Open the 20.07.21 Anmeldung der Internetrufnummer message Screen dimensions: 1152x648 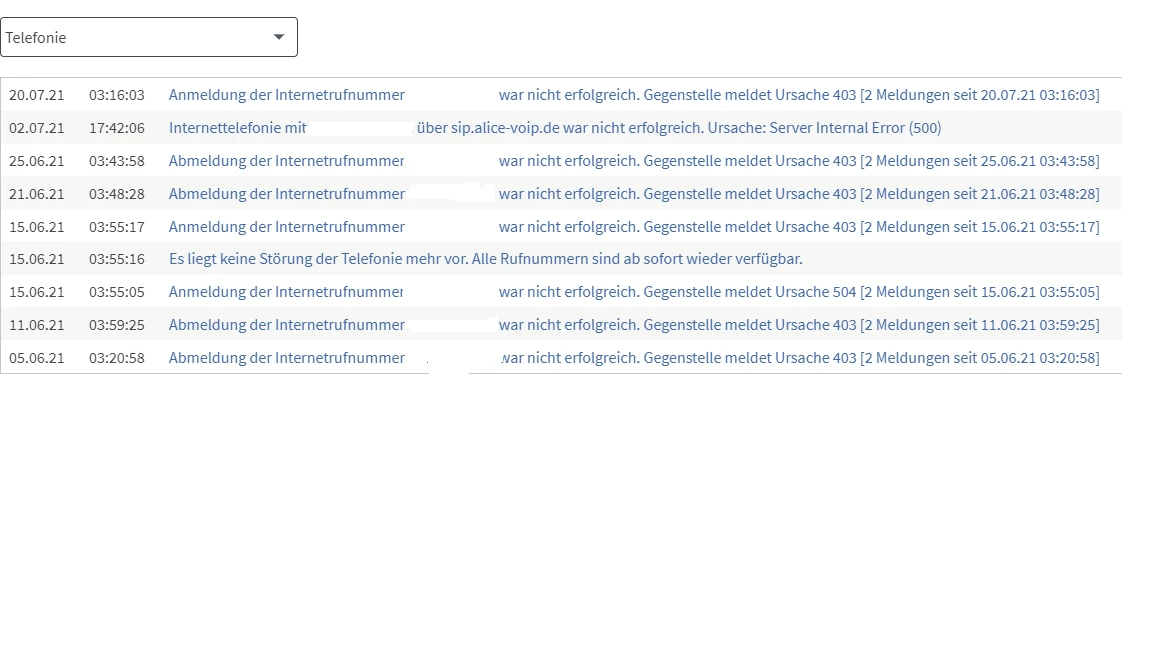[634, 95]
